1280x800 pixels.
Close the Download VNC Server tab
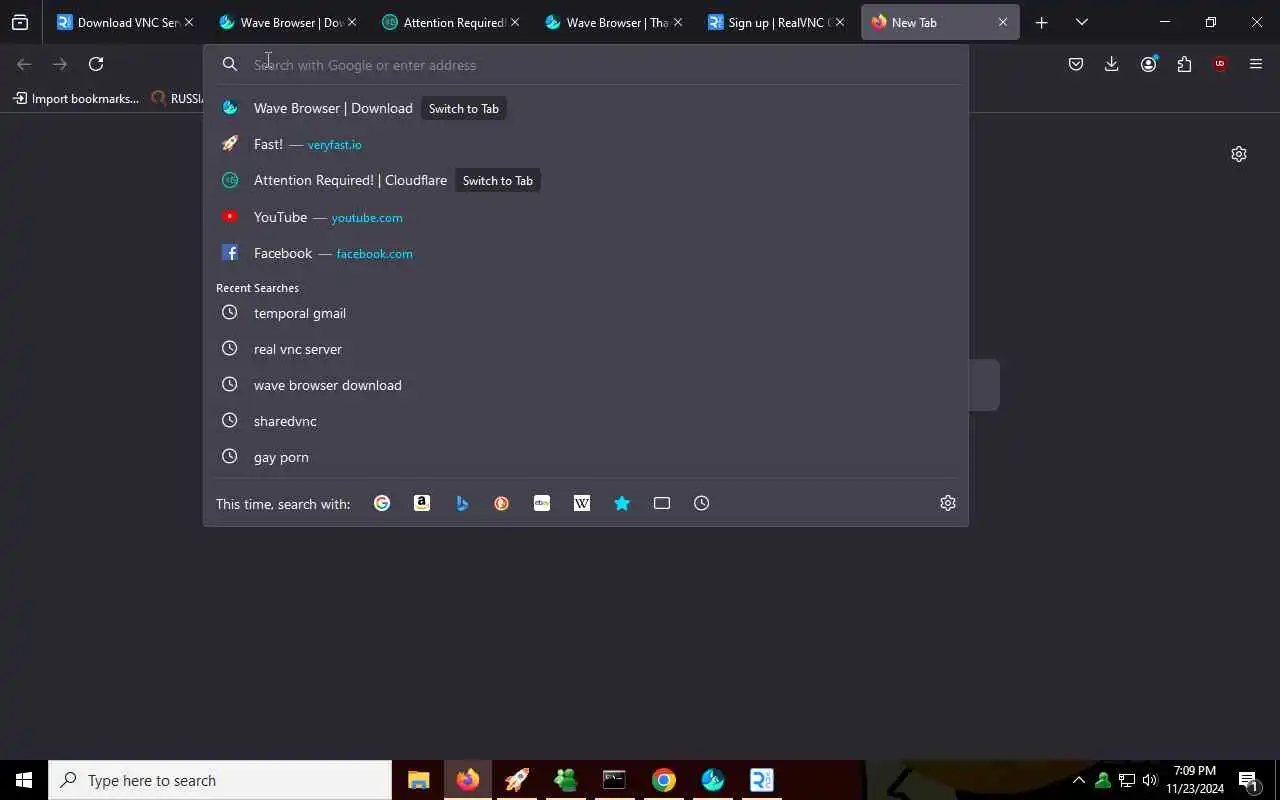pos(188,22)
